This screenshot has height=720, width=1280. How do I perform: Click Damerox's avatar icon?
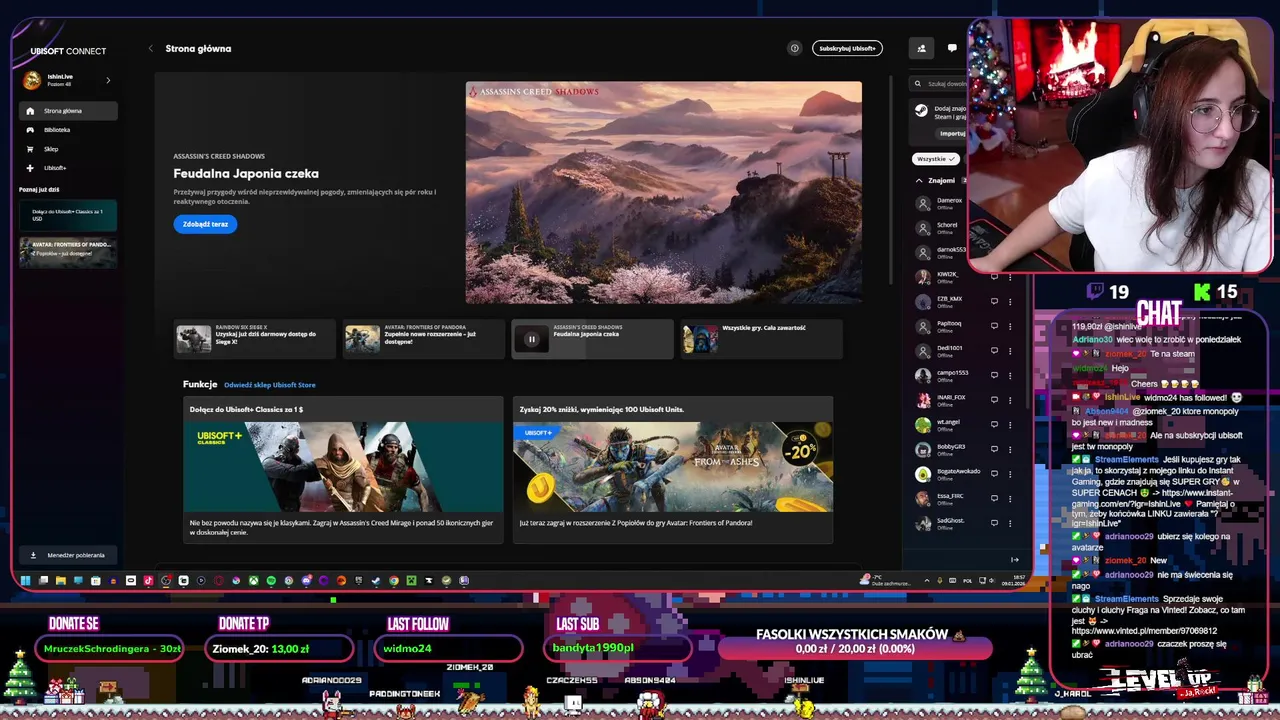coord(923,203)
